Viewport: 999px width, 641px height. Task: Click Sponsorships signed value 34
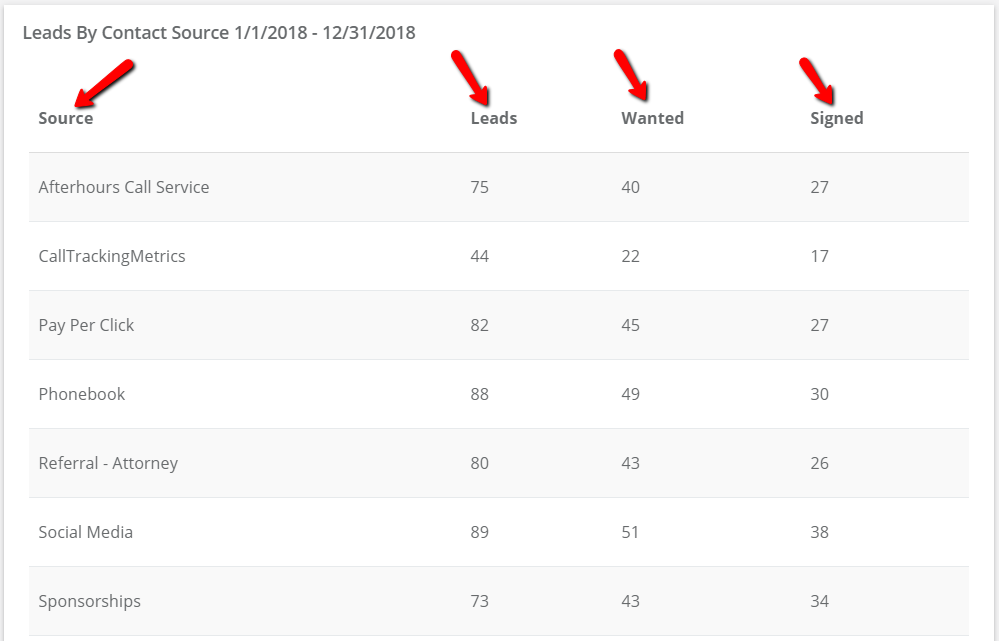coord(819,601)
